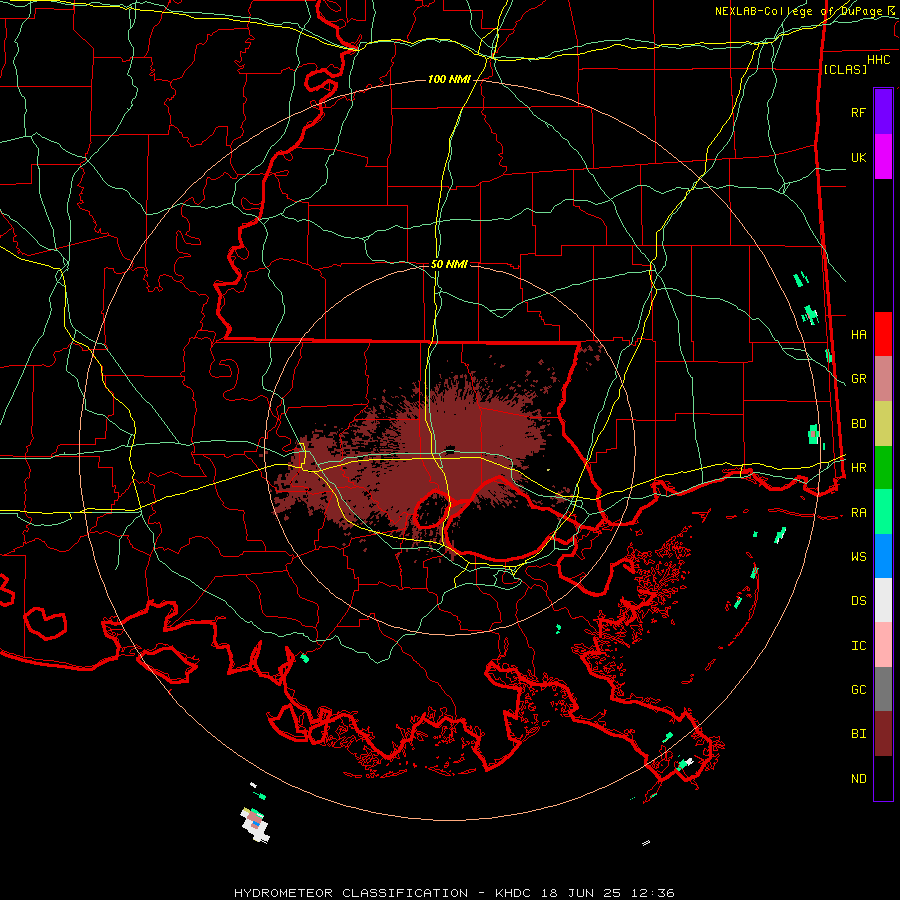Viewport: 900px width, 900px height.
Task: Click the KHDC radar site identifier
Action: [x=514, y=893]
